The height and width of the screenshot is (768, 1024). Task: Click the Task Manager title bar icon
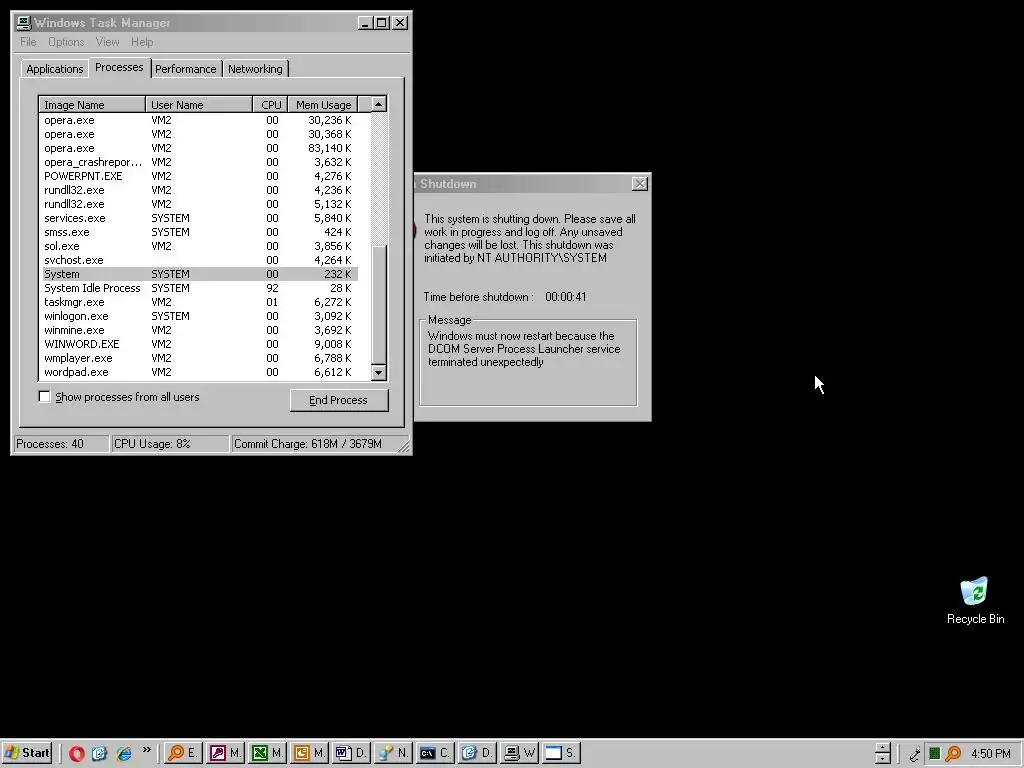[24, 23]
